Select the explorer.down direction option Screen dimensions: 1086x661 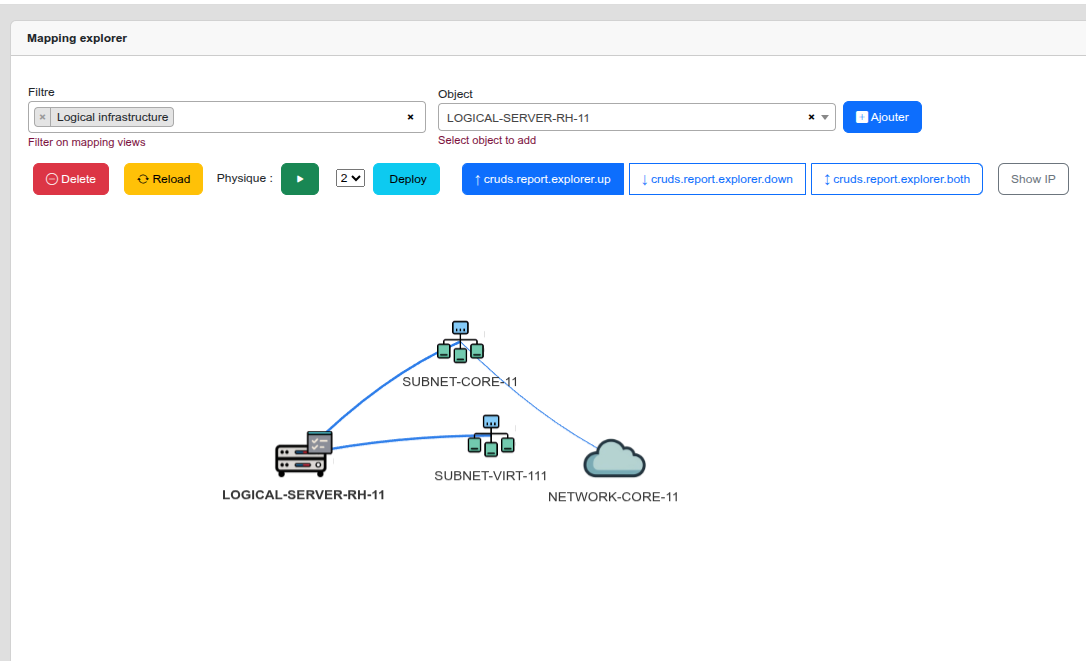click(x=717, y=179)
